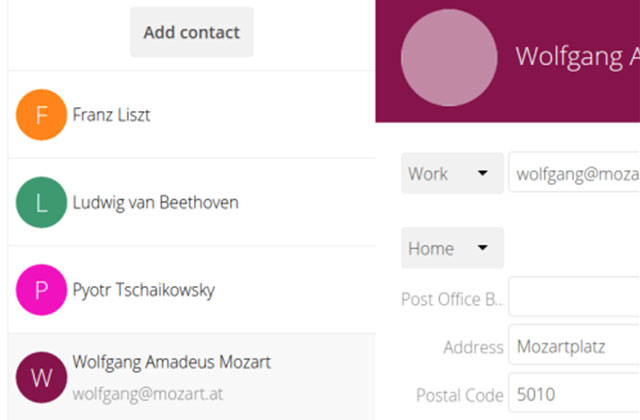This screenshot has height=420, width=640.
Task: Click the W avatar for Mozart
Action: point(41,377)
